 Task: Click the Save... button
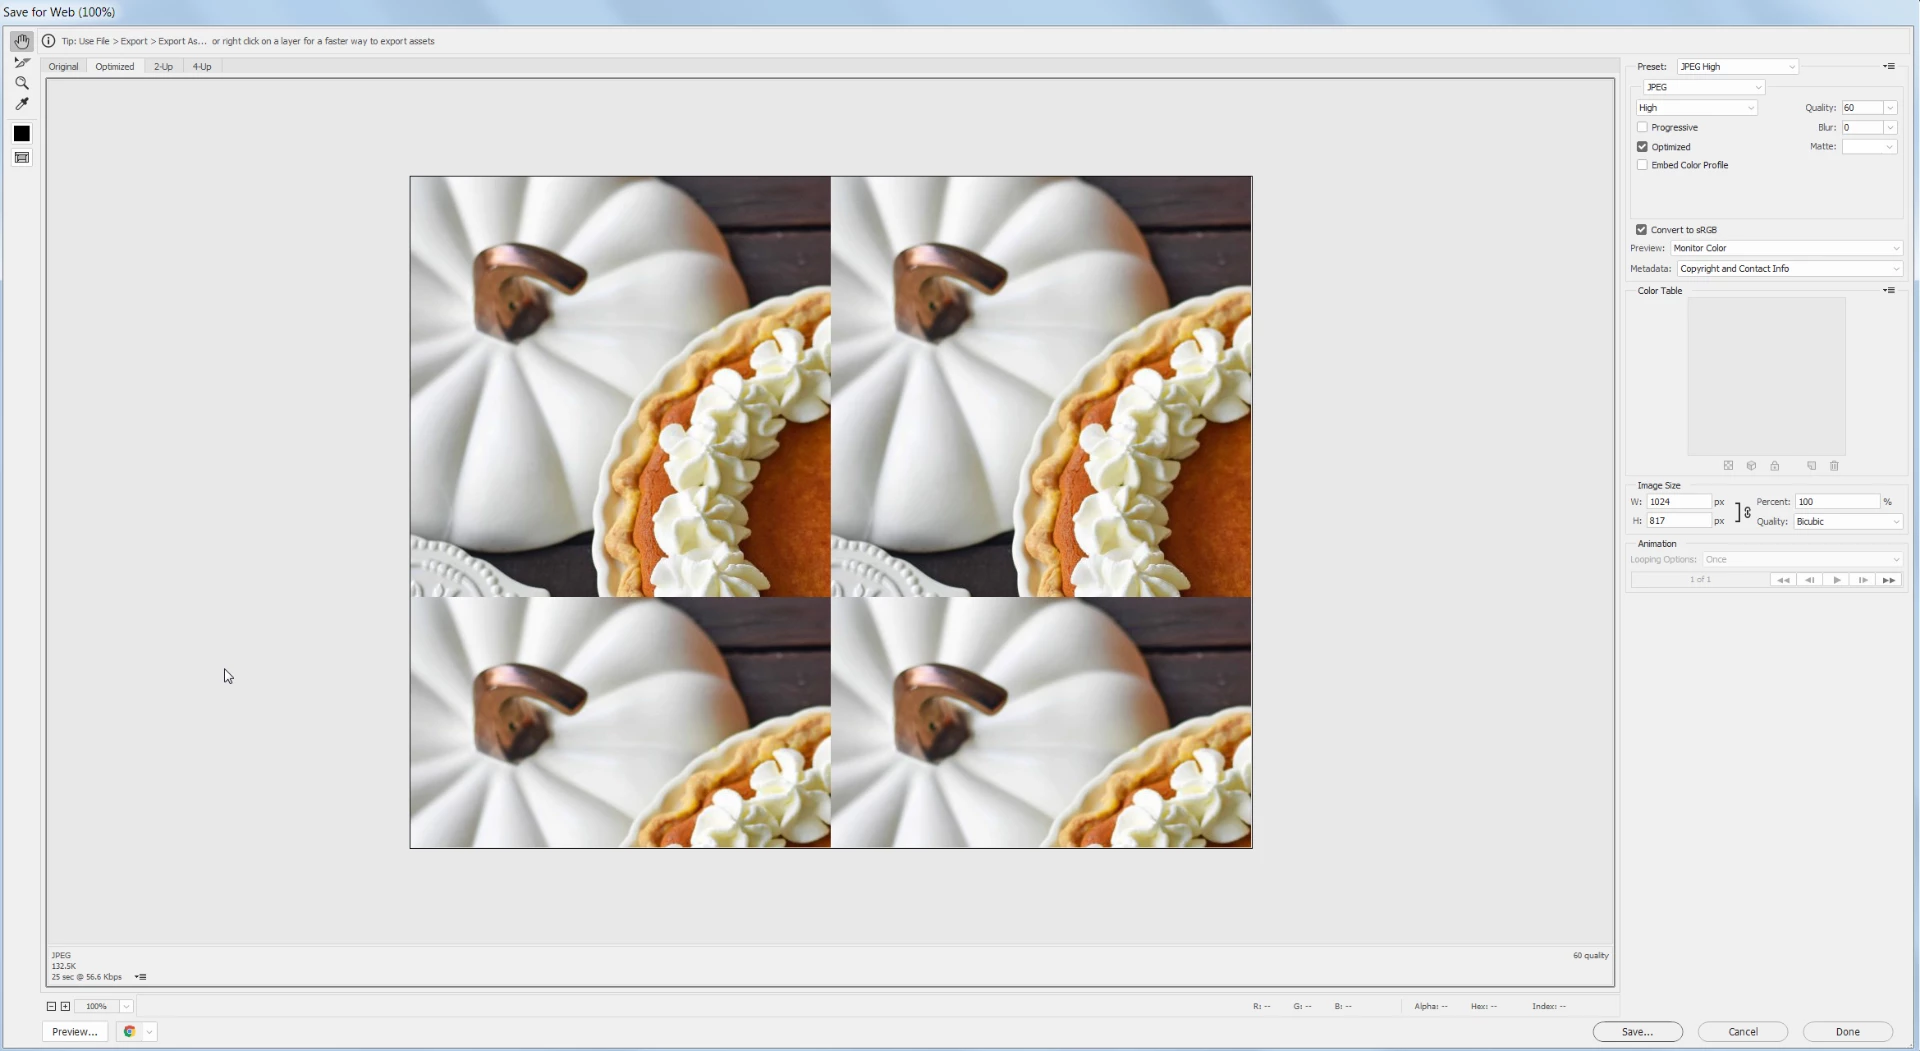[1637, 1032]
